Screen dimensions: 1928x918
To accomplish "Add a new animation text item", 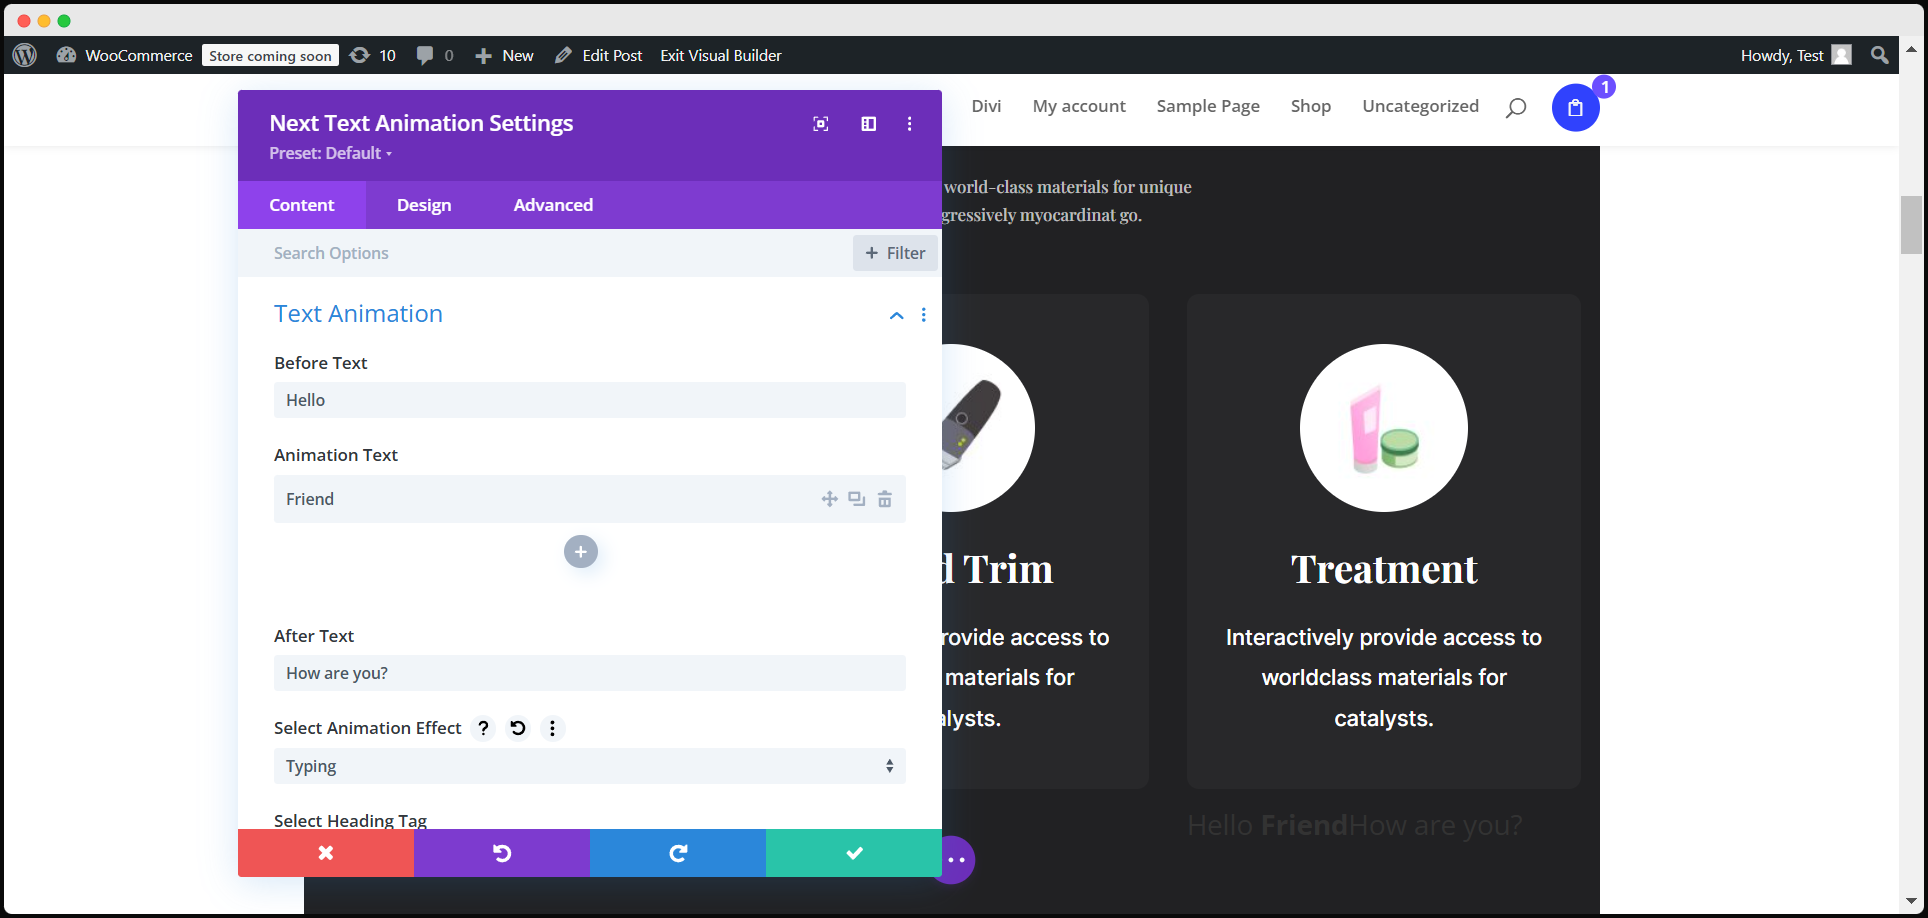I will click(581, 552).
